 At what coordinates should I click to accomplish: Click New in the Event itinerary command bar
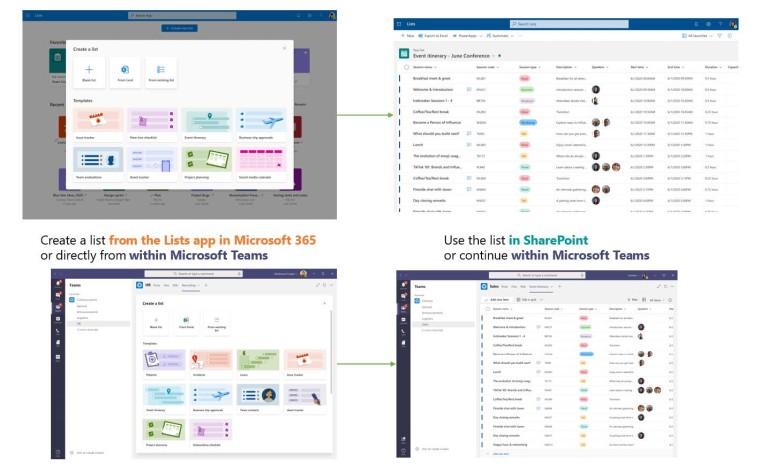[x=408, y=36]
